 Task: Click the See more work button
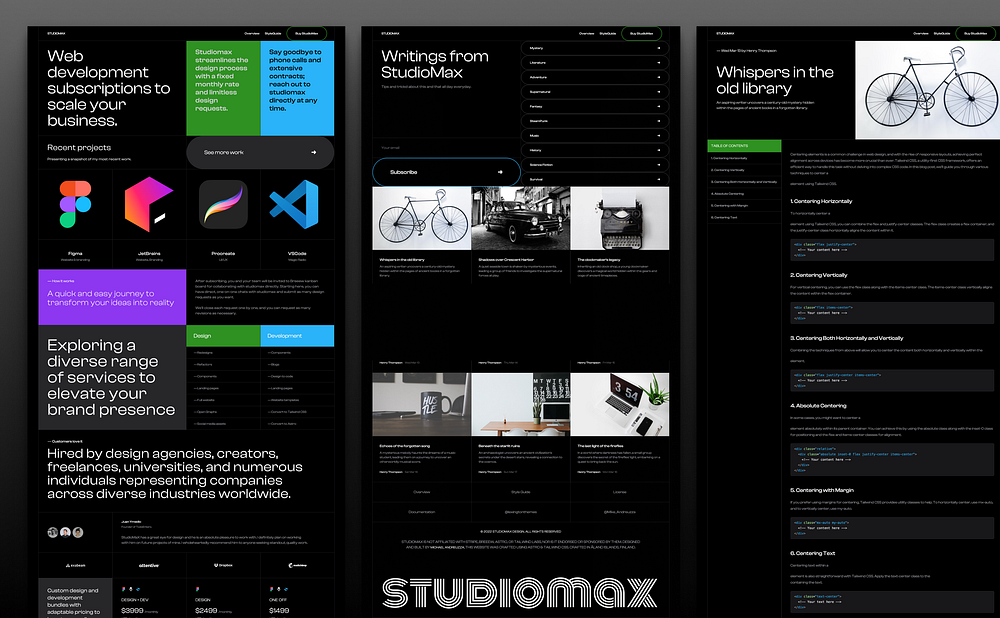tap(260, 152)
